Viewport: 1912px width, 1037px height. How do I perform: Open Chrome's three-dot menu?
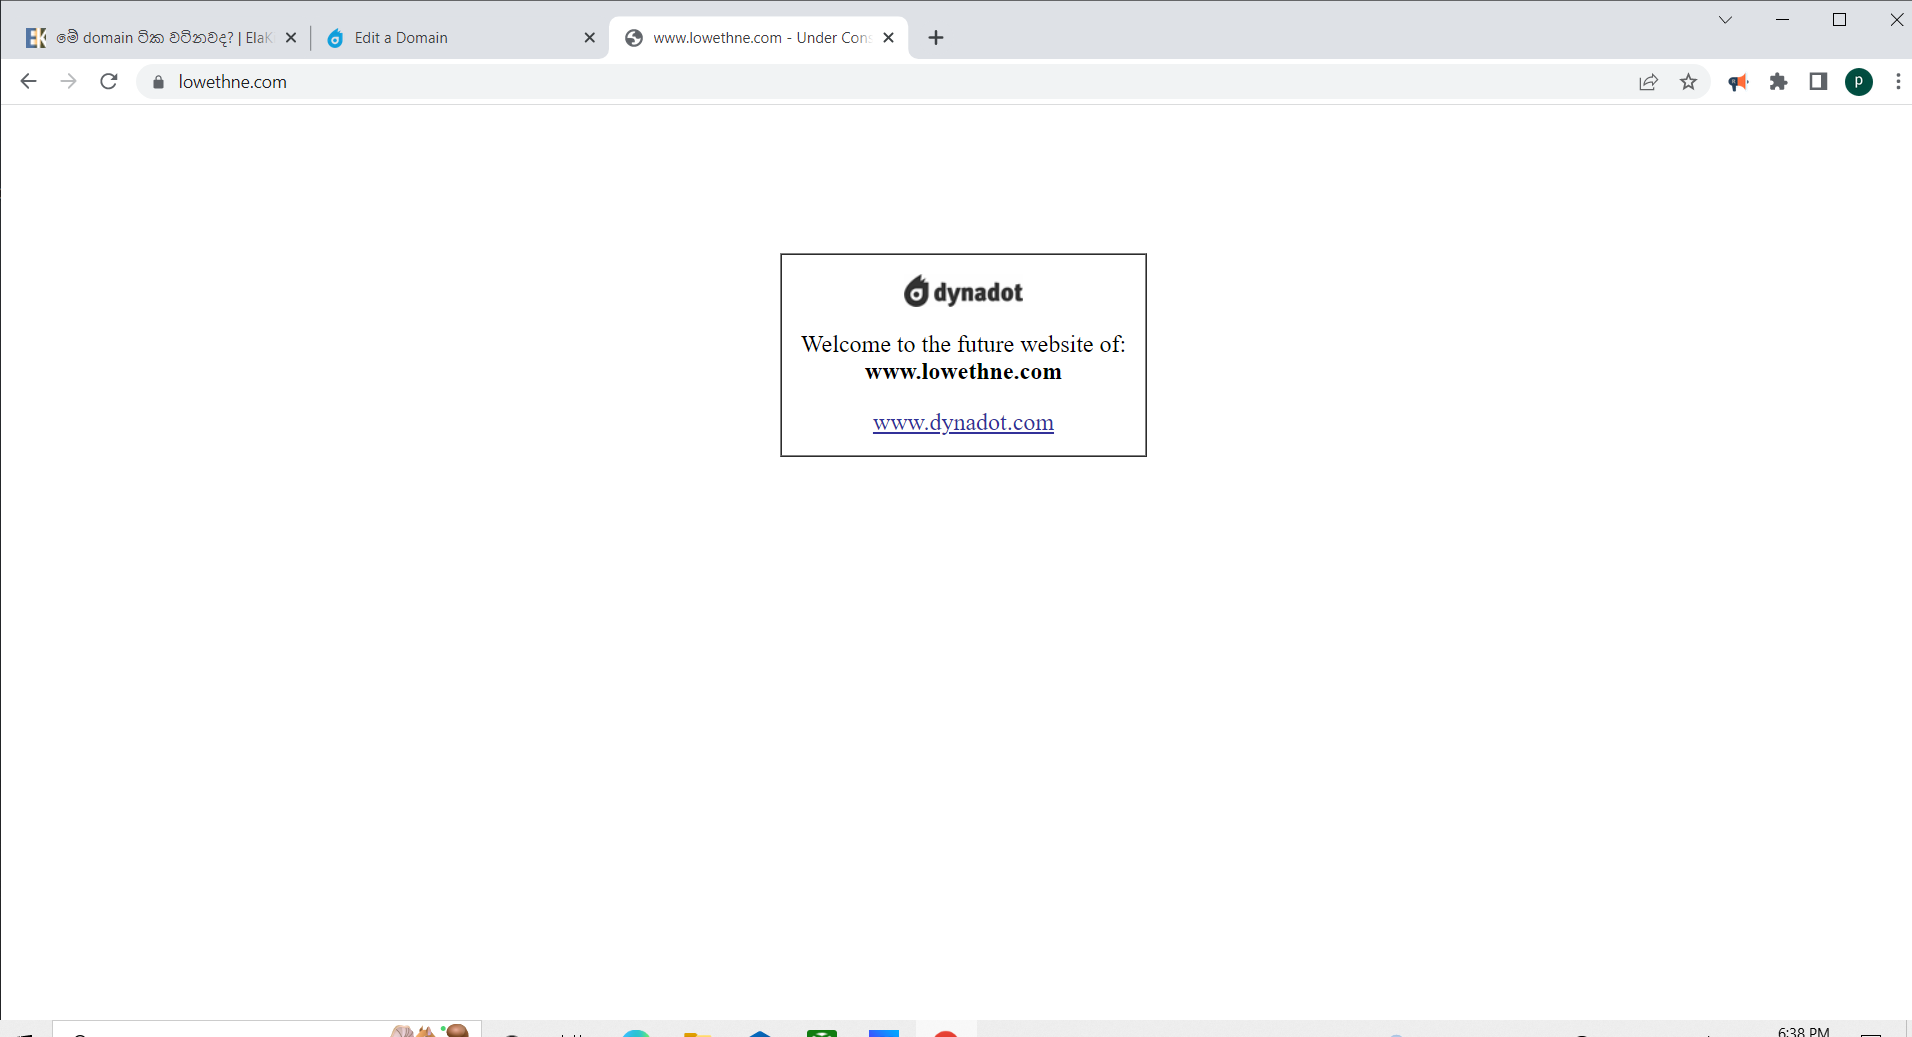(1898, 82)
